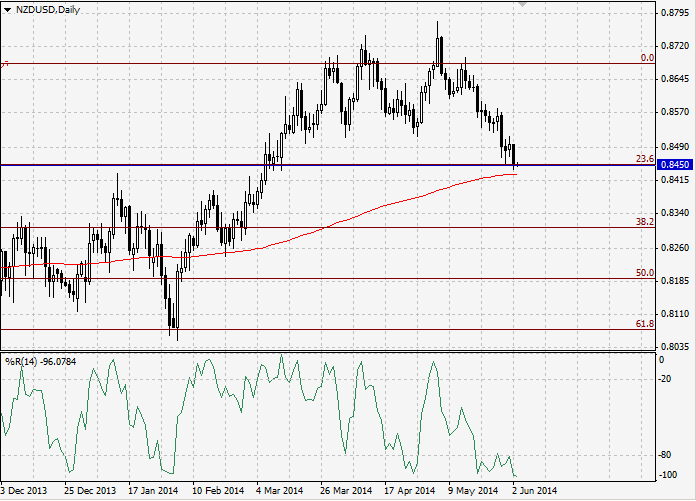696x501 pixels.
Task: Click the 0.8110 price axis value
Action: click(675, 314)
